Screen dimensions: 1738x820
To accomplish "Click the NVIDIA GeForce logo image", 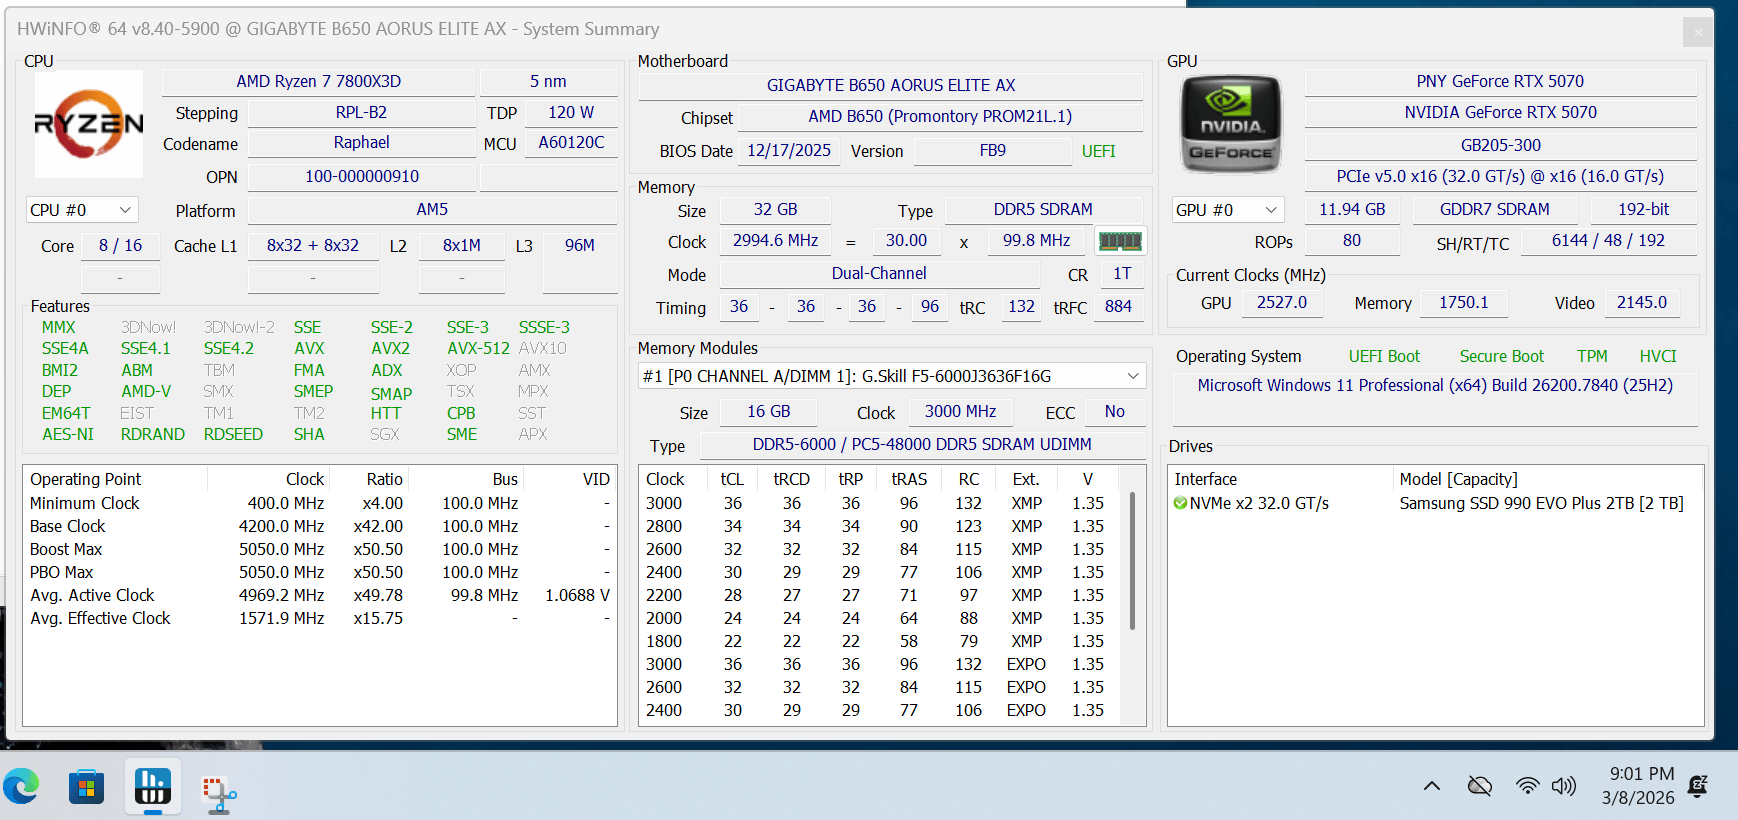I will pos(1231,124).
